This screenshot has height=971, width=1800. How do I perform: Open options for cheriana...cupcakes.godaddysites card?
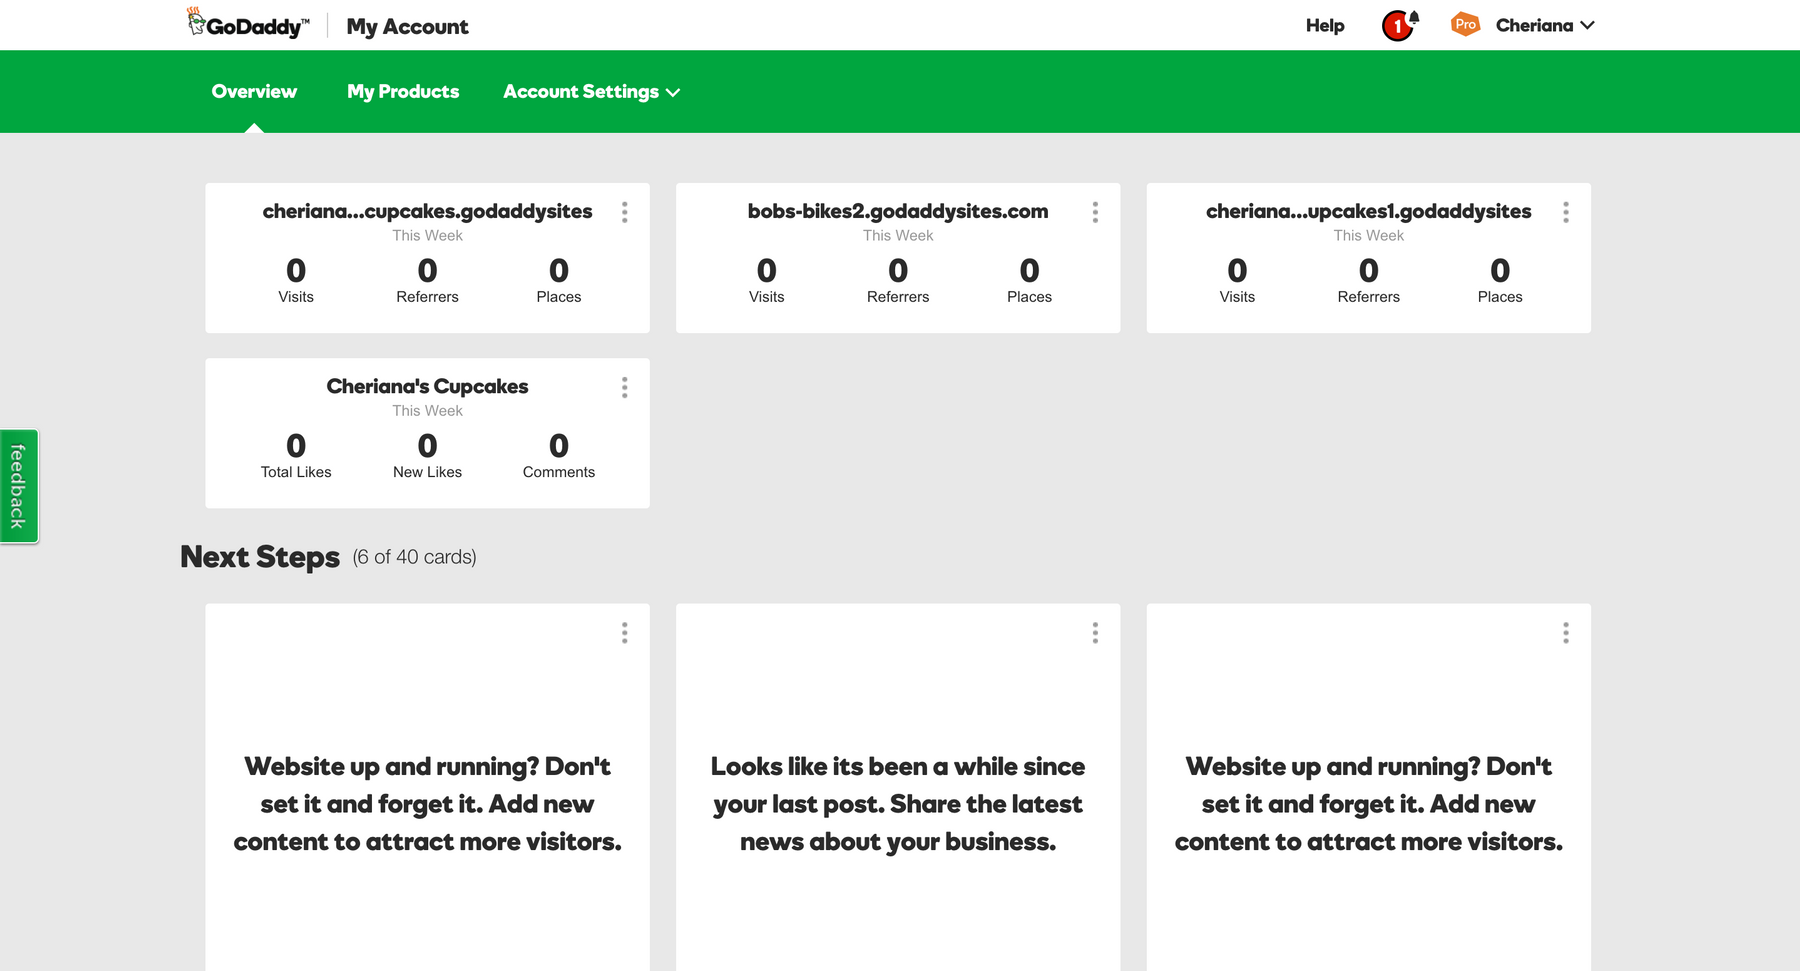[x=625, y=212]
